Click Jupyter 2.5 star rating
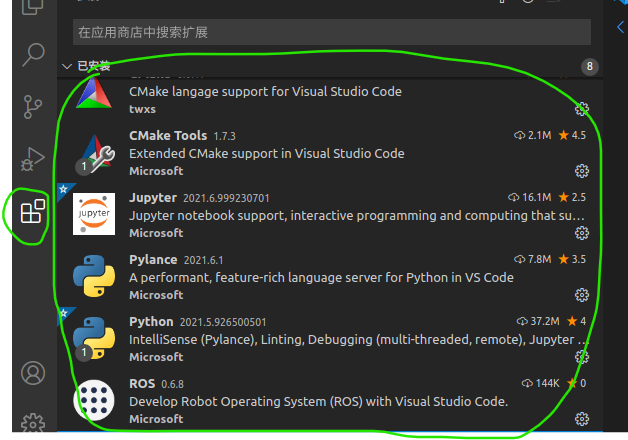This screenshot has width=628, height=440. click(572, 197)
